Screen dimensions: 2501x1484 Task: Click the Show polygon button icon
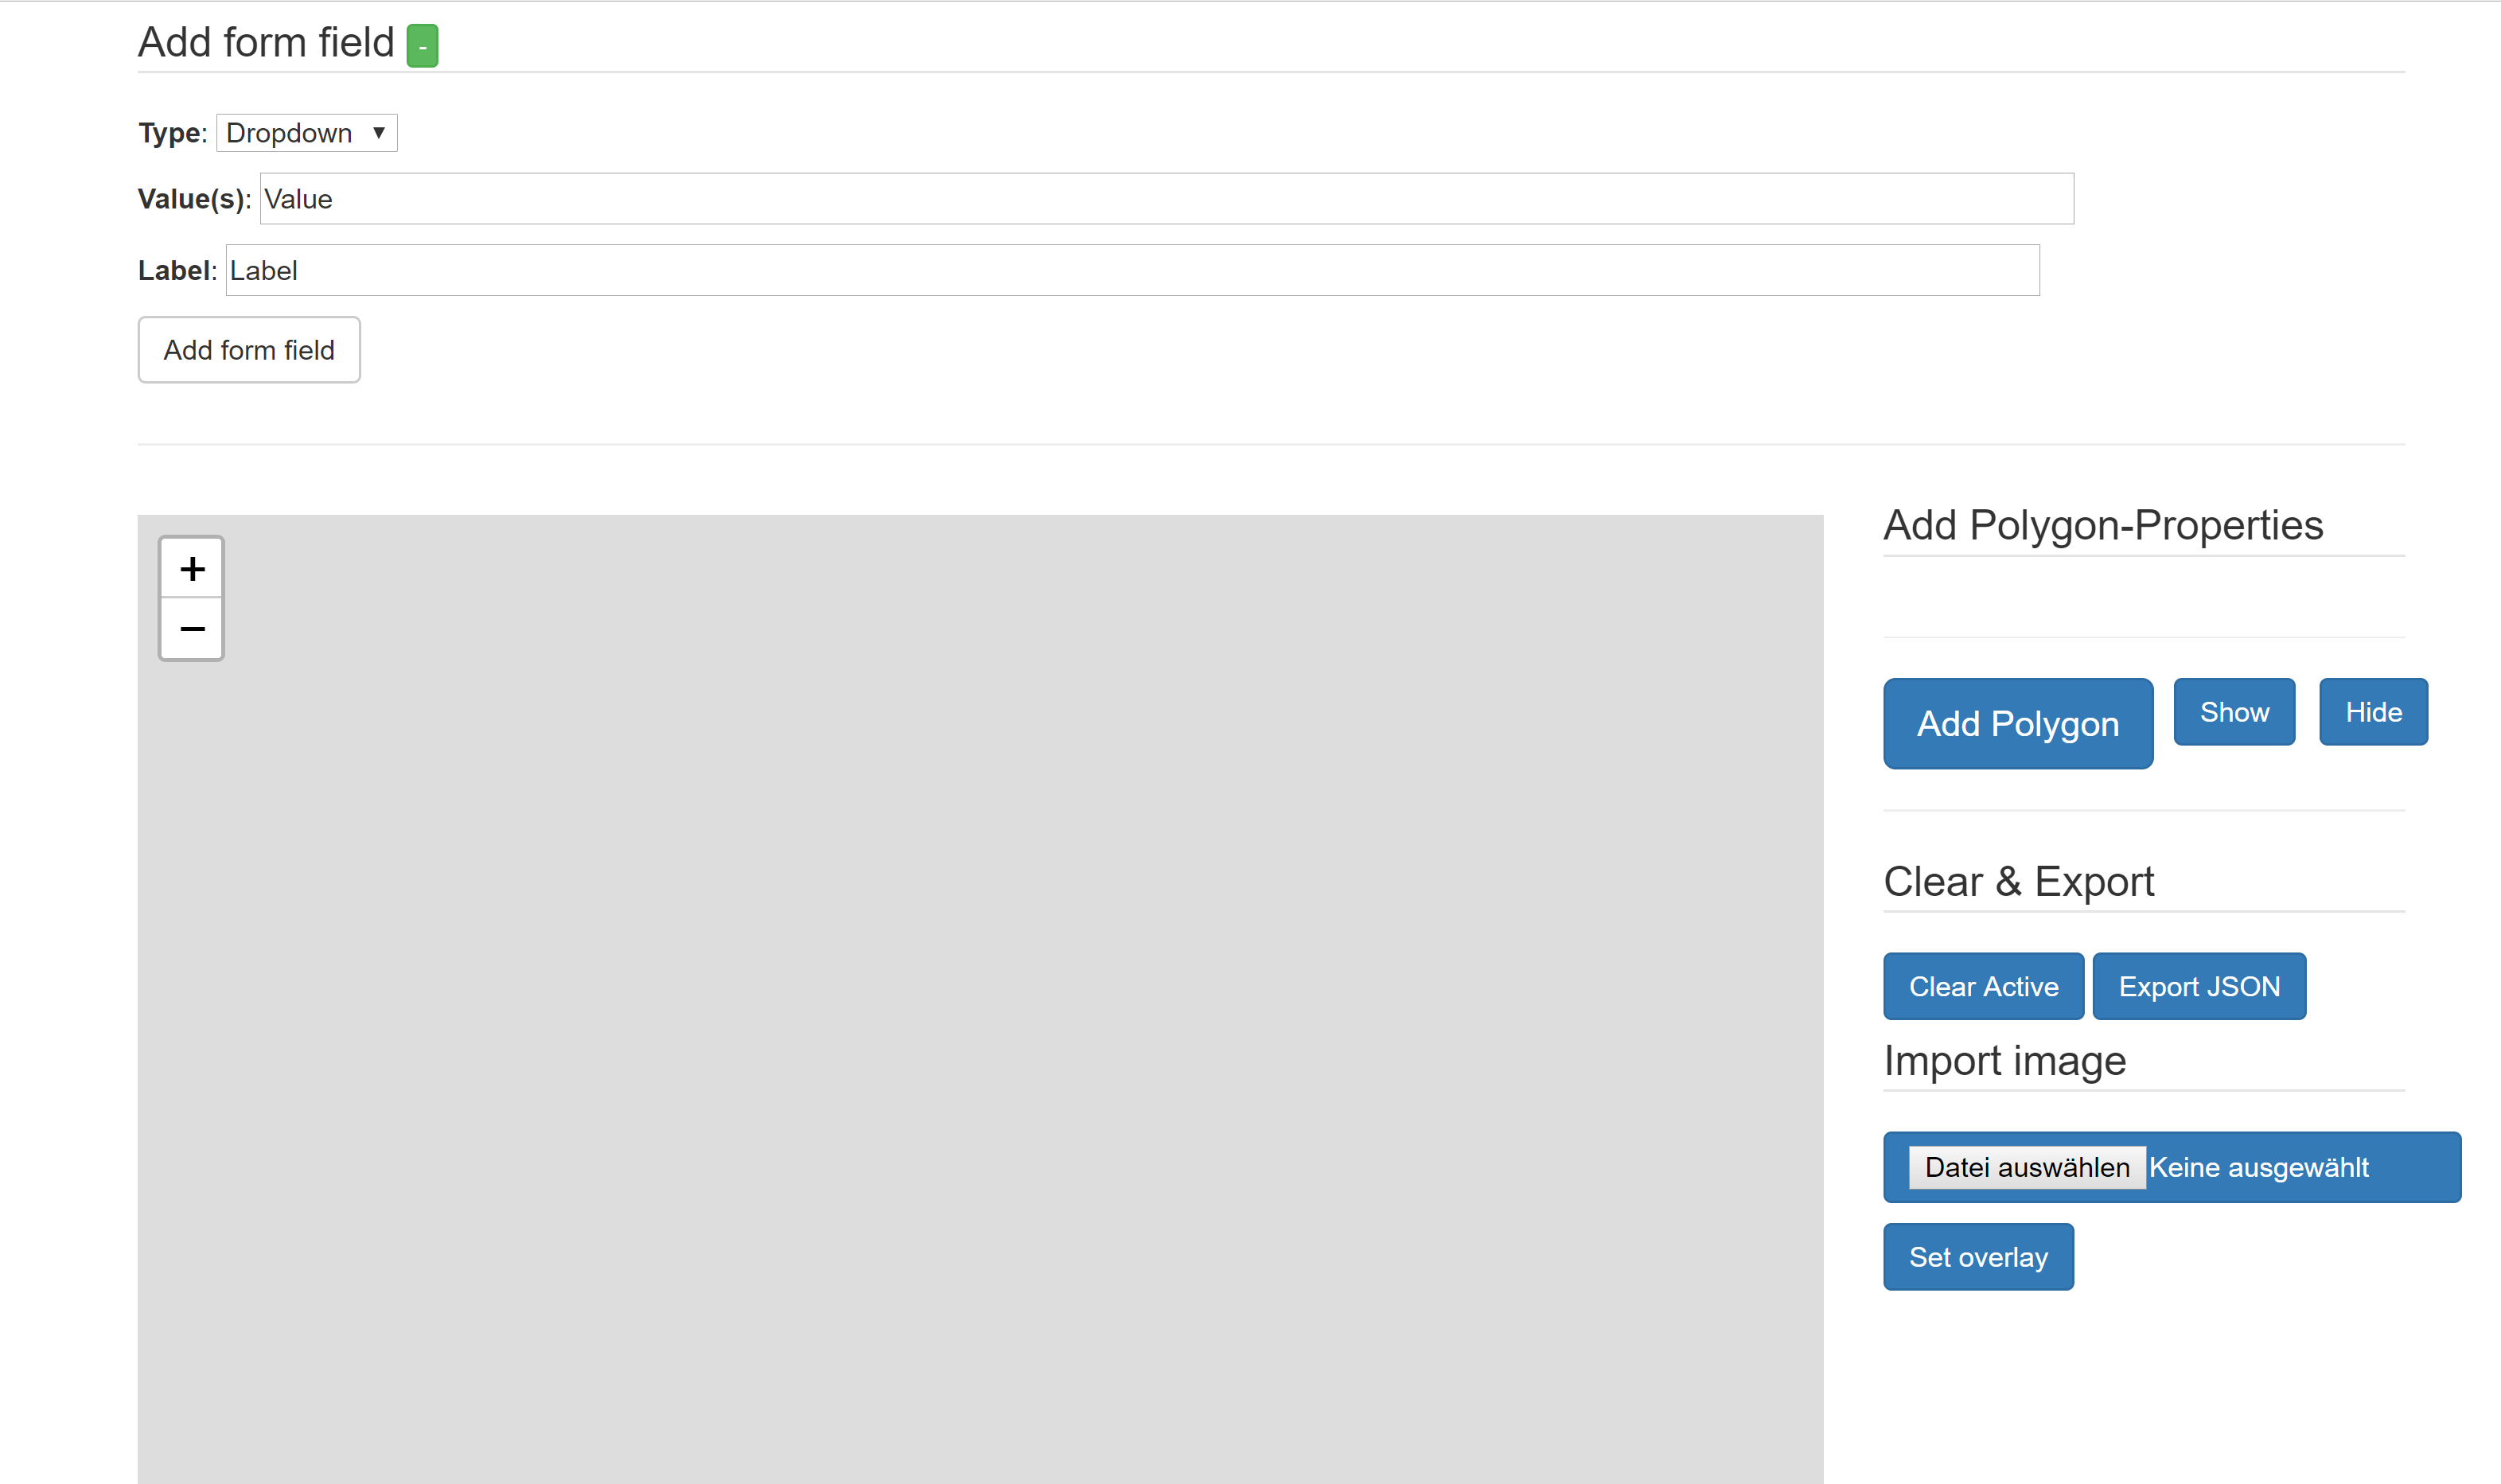click(x=2233, y=711)
